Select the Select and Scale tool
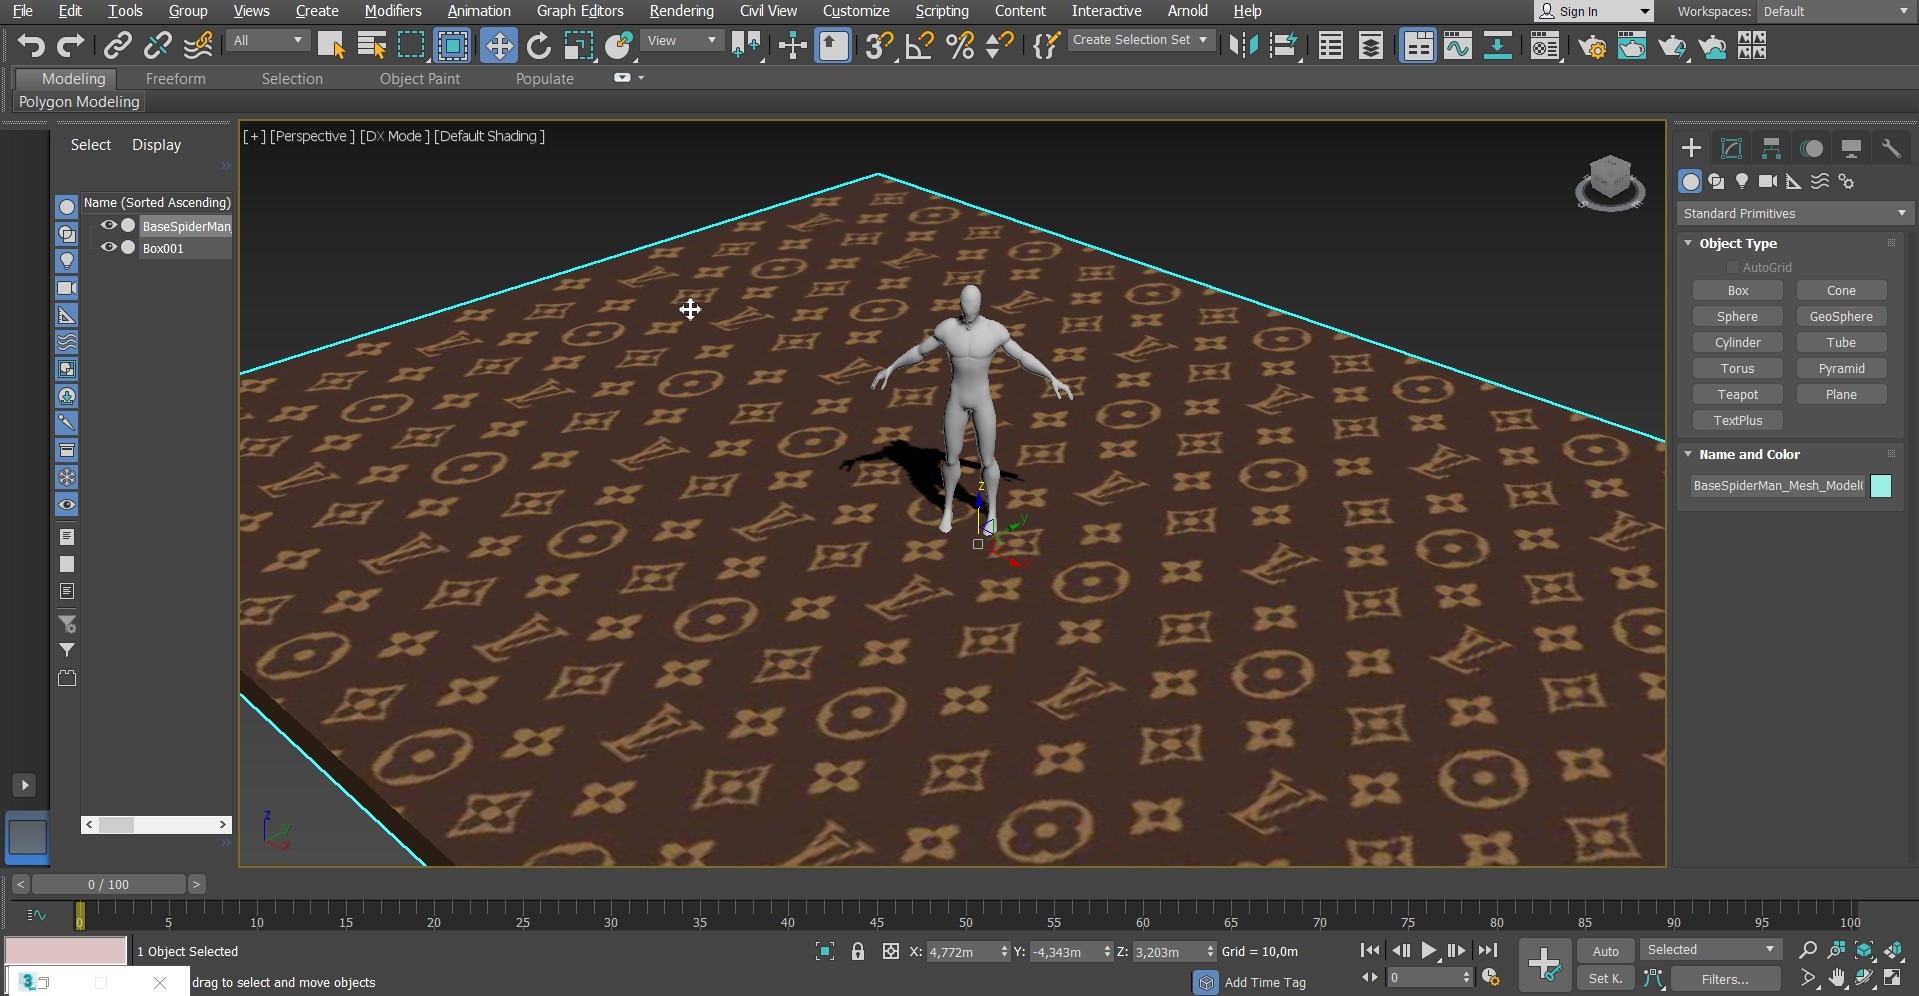The height and width of the screenshot is (996, 1919). tap(578, 46)
